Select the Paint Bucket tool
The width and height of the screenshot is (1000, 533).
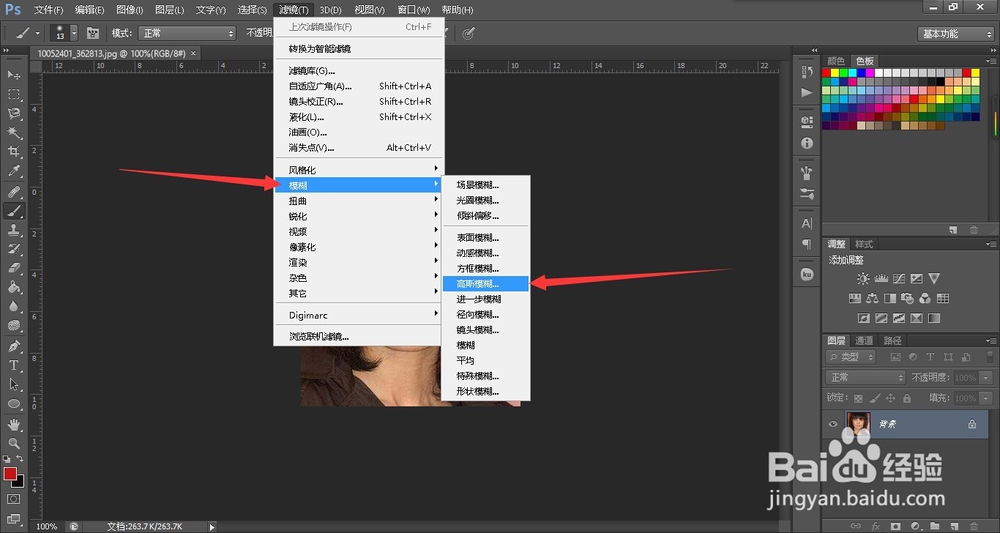pos(13,288)
